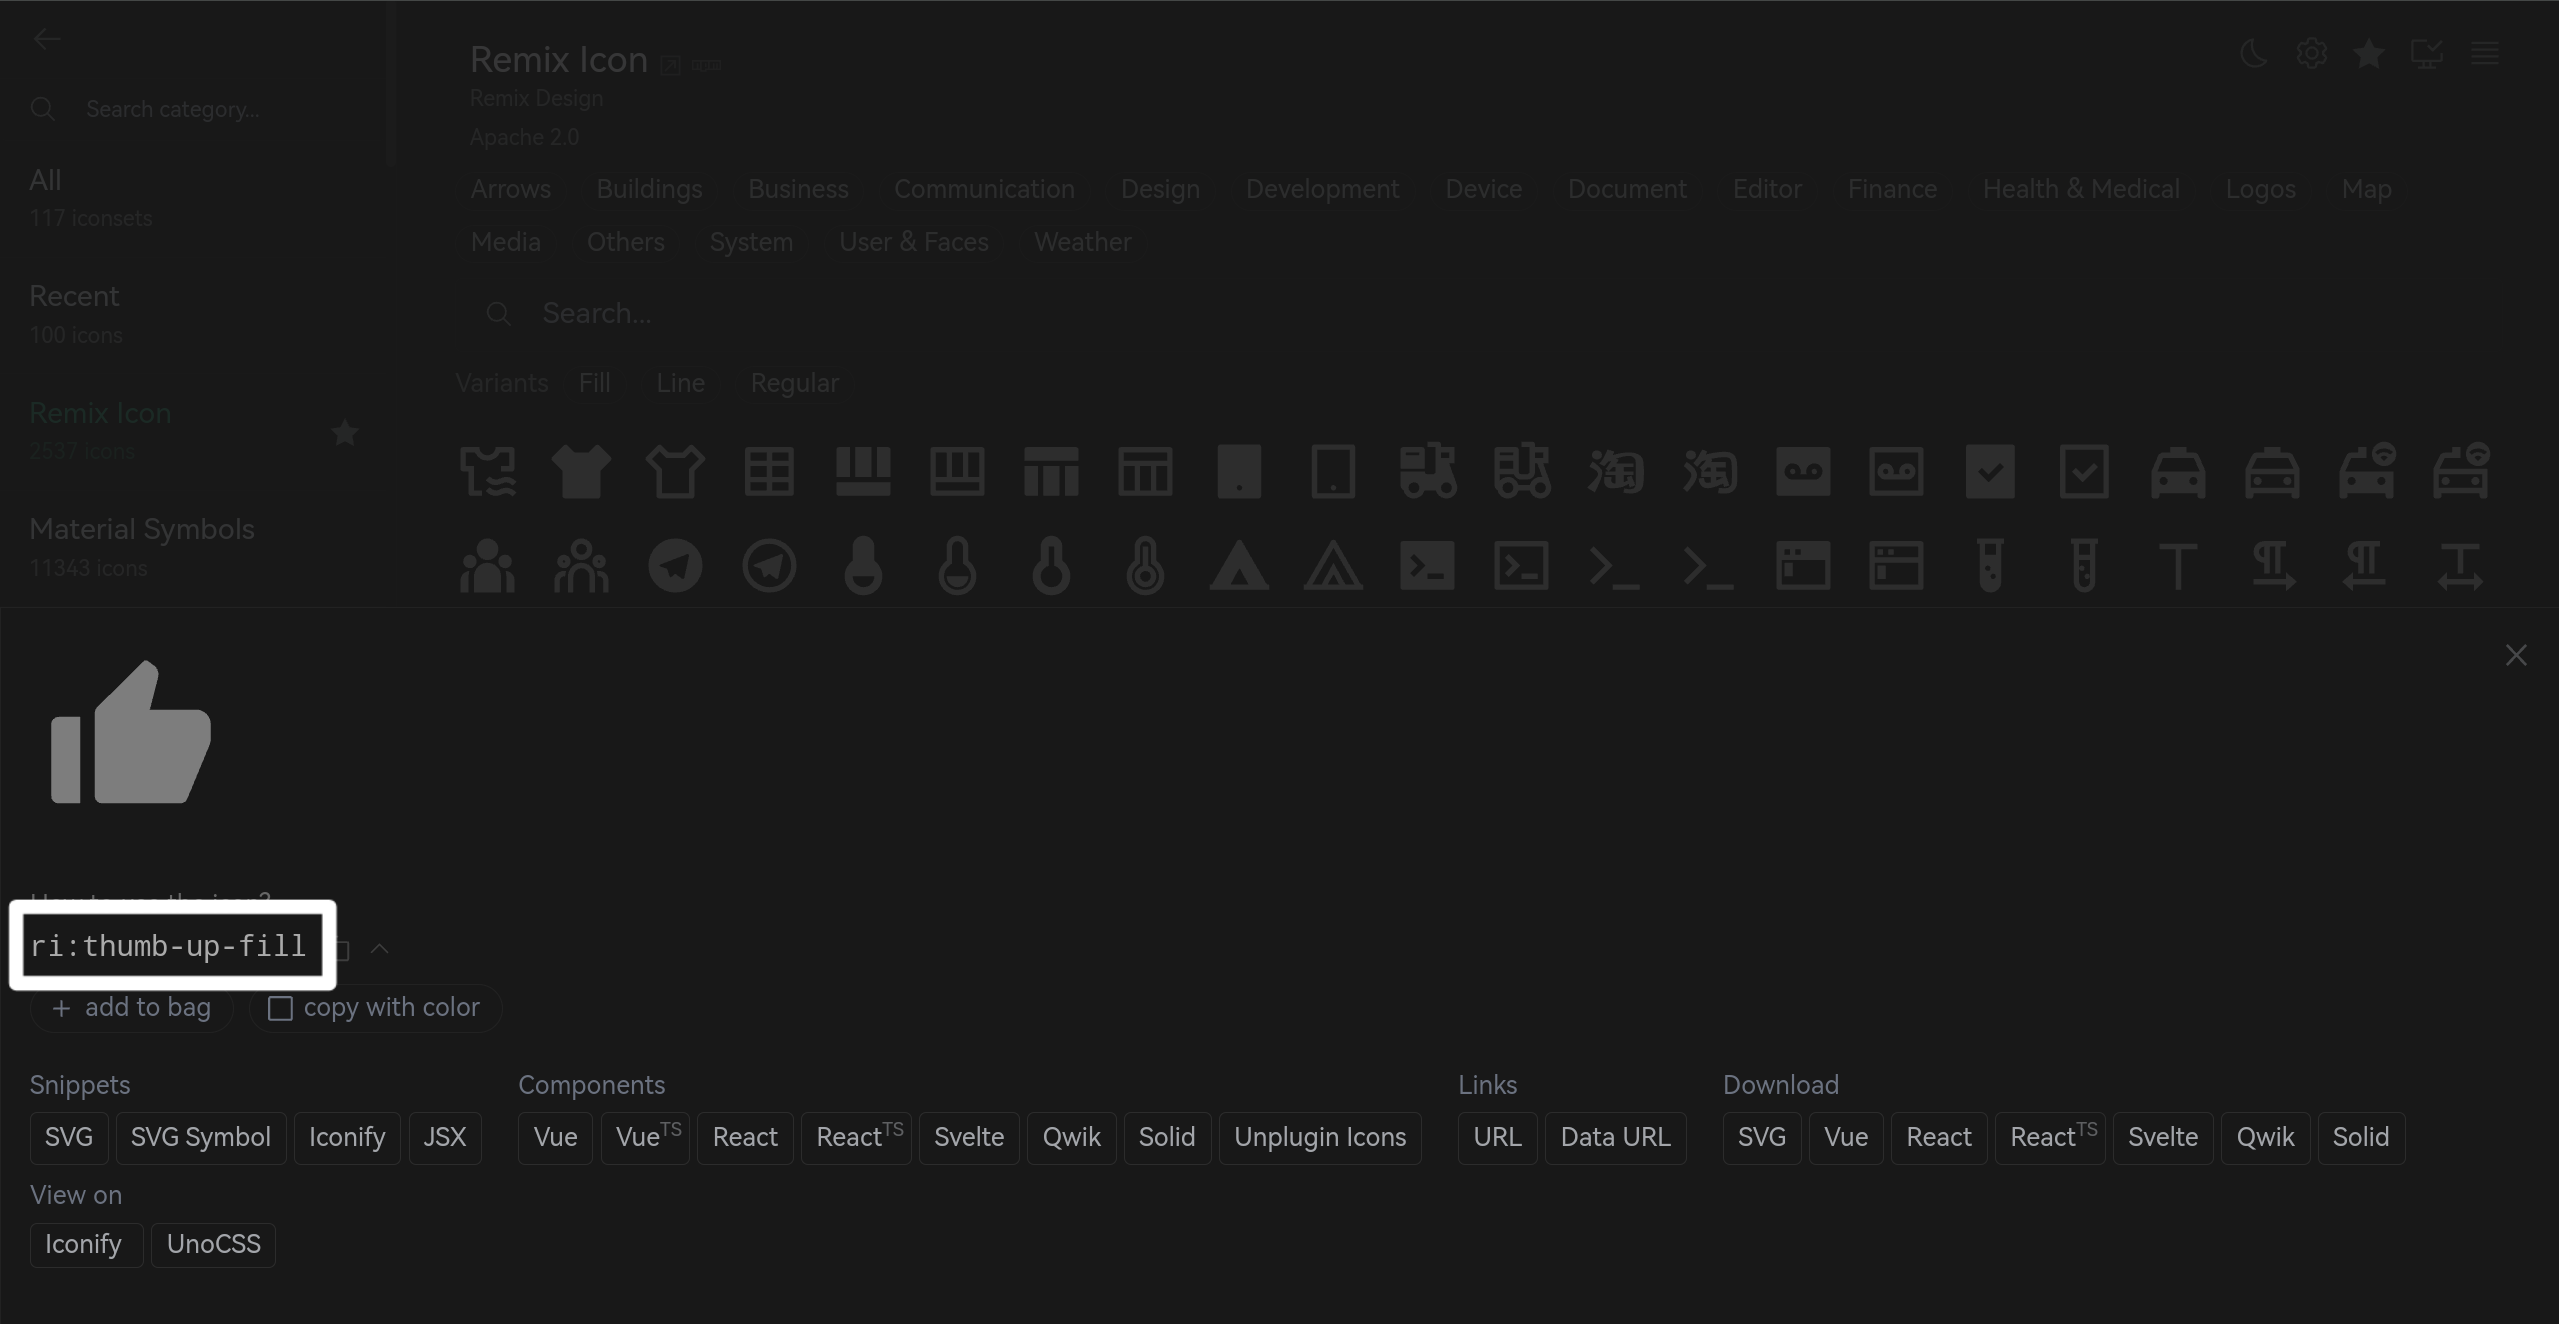Open the Arrows category
Viewport: 2559px width, 1324px height.
click(510, 187)
